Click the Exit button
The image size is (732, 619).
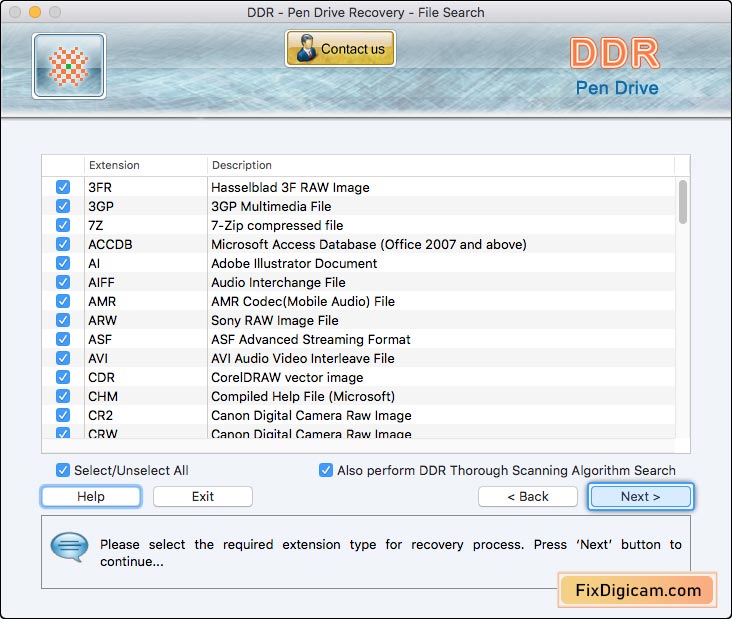tap(203, 496)
